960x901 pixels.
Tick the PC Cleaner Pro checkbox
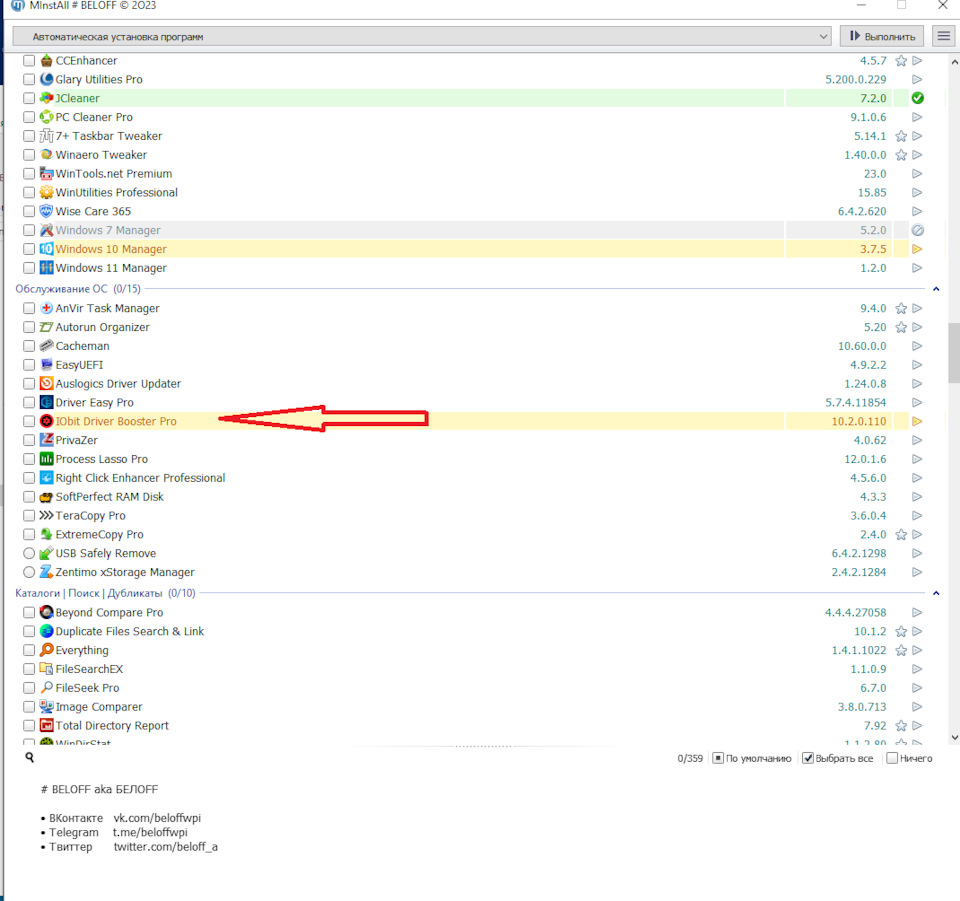point(29,117)
